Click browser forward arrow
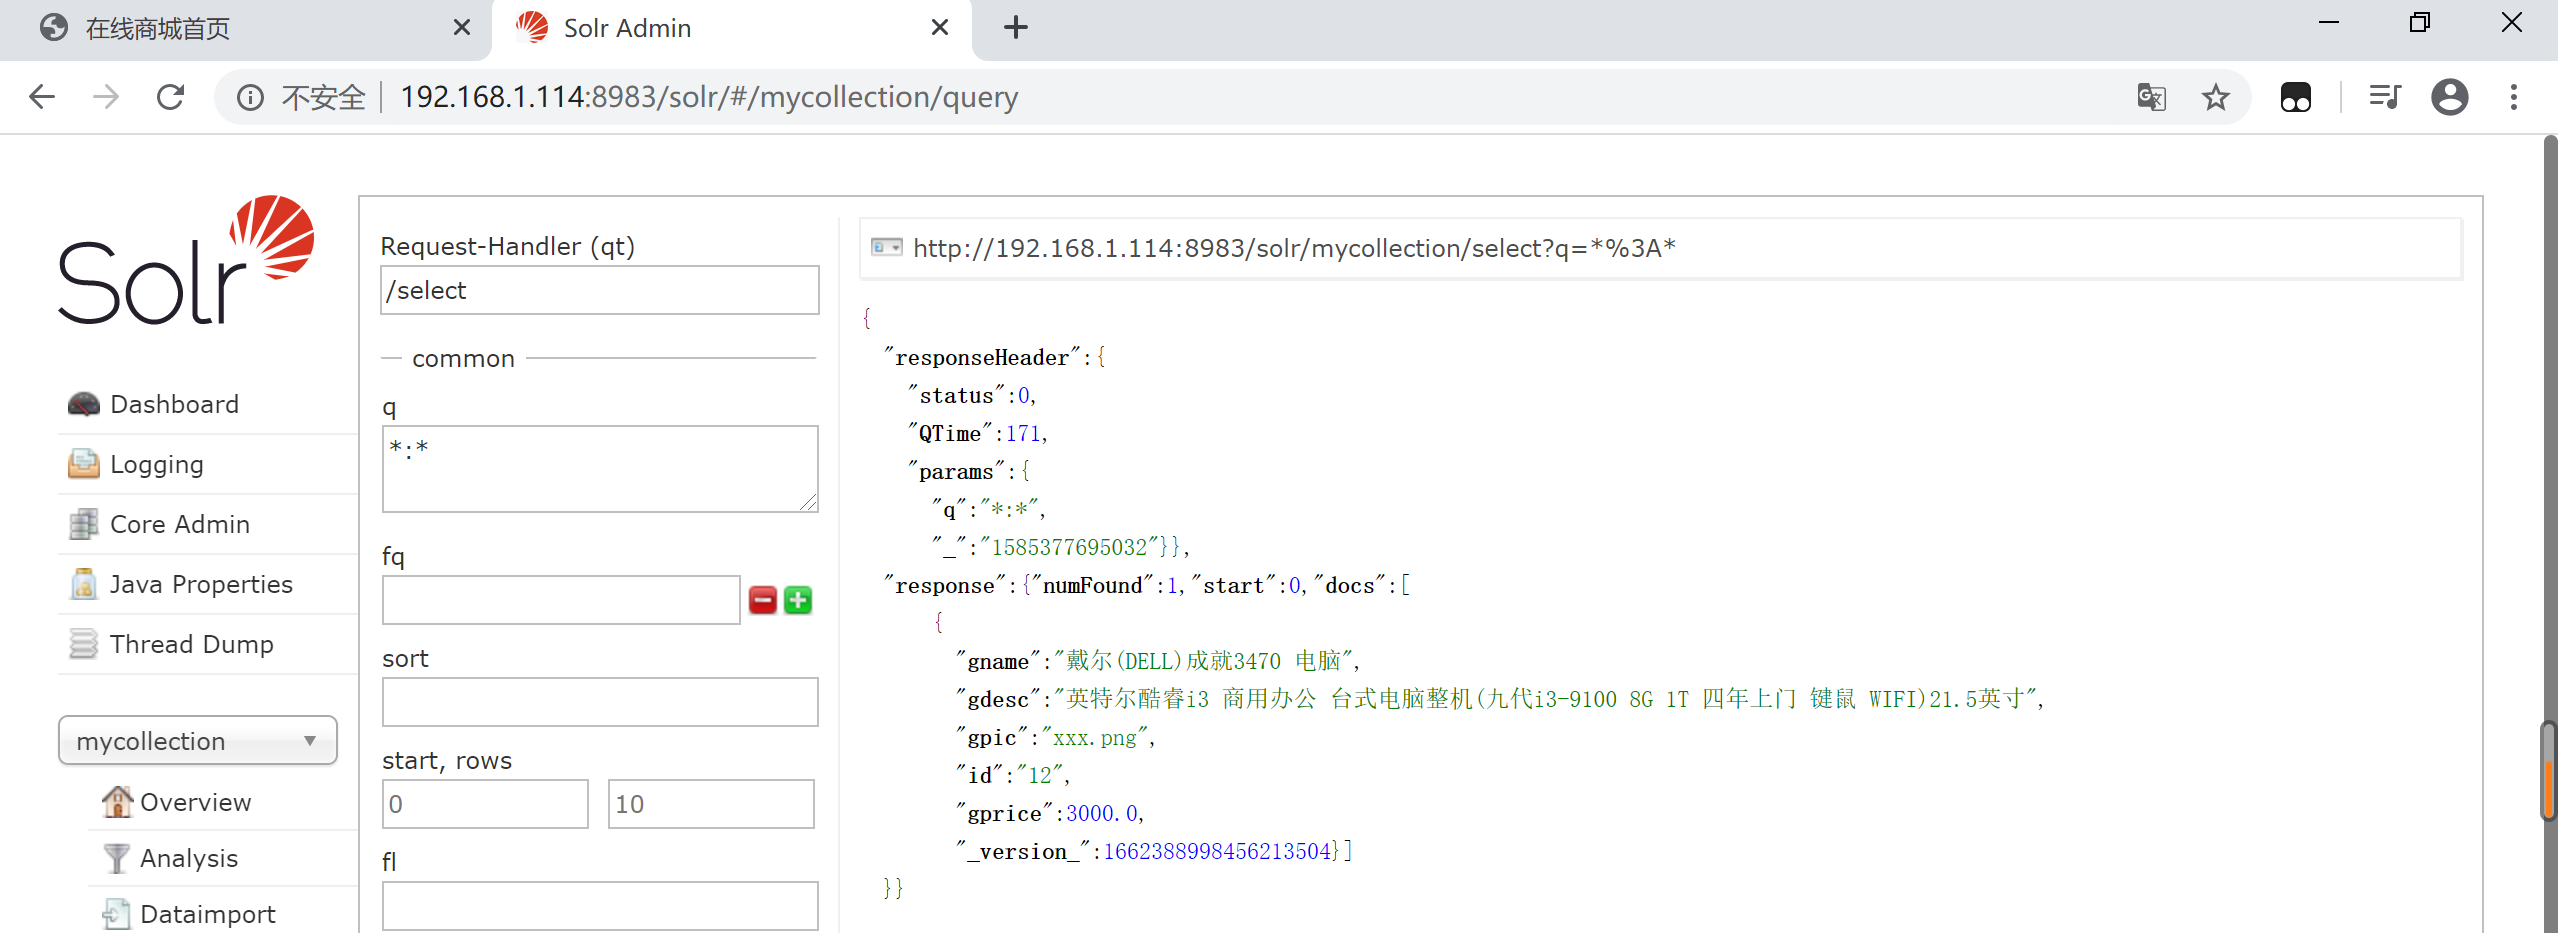 (105, 97)
